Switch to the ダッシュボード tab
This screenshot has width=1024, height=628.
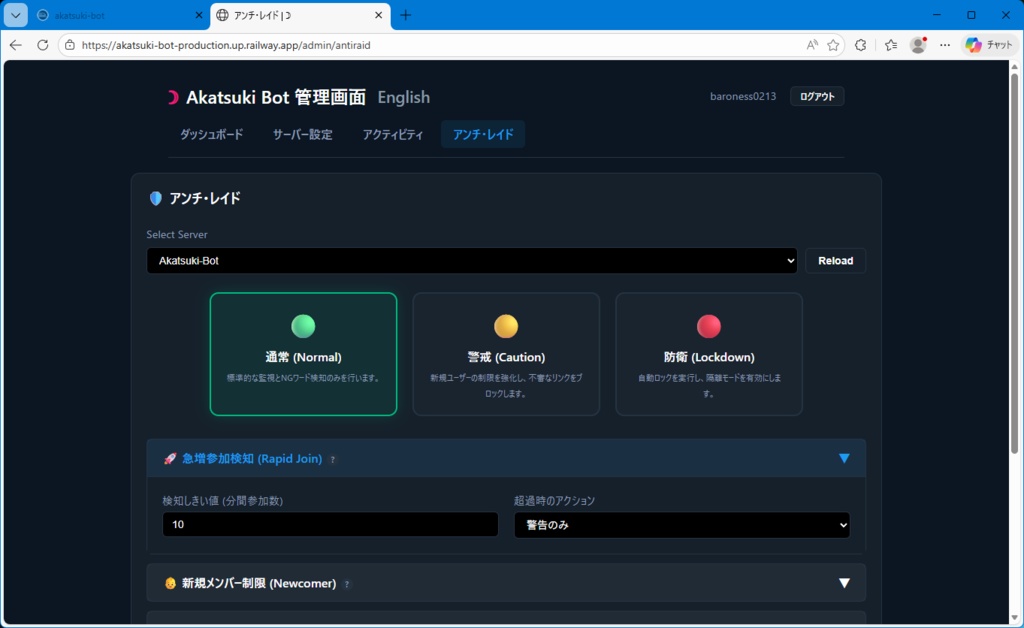pos(212,133)
